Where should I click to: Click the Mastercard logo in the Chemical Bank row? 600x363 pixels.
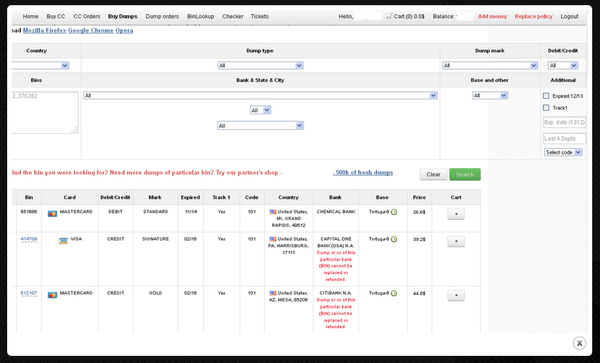click(x=52, y=213)
